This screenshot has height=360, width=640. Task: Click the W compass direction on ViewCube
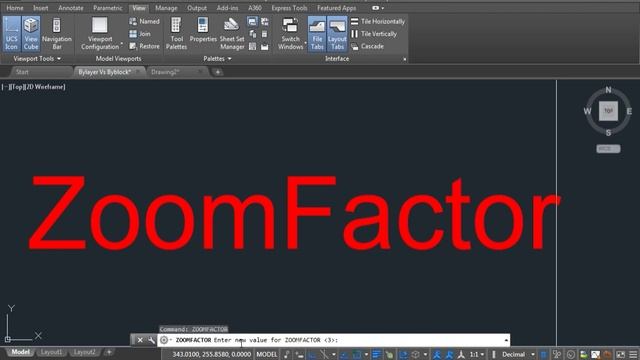(x=587, y=111)
